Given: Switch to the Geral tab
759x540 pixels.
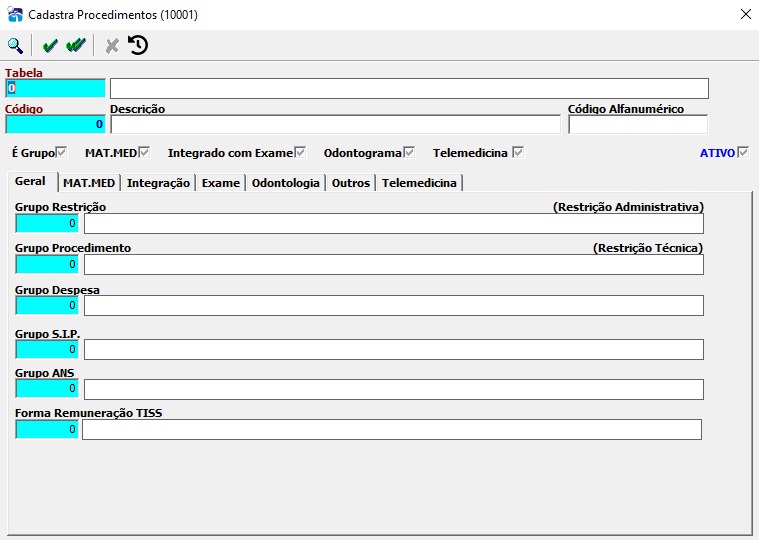Looking at the screenshot, I should click(30, 181).
